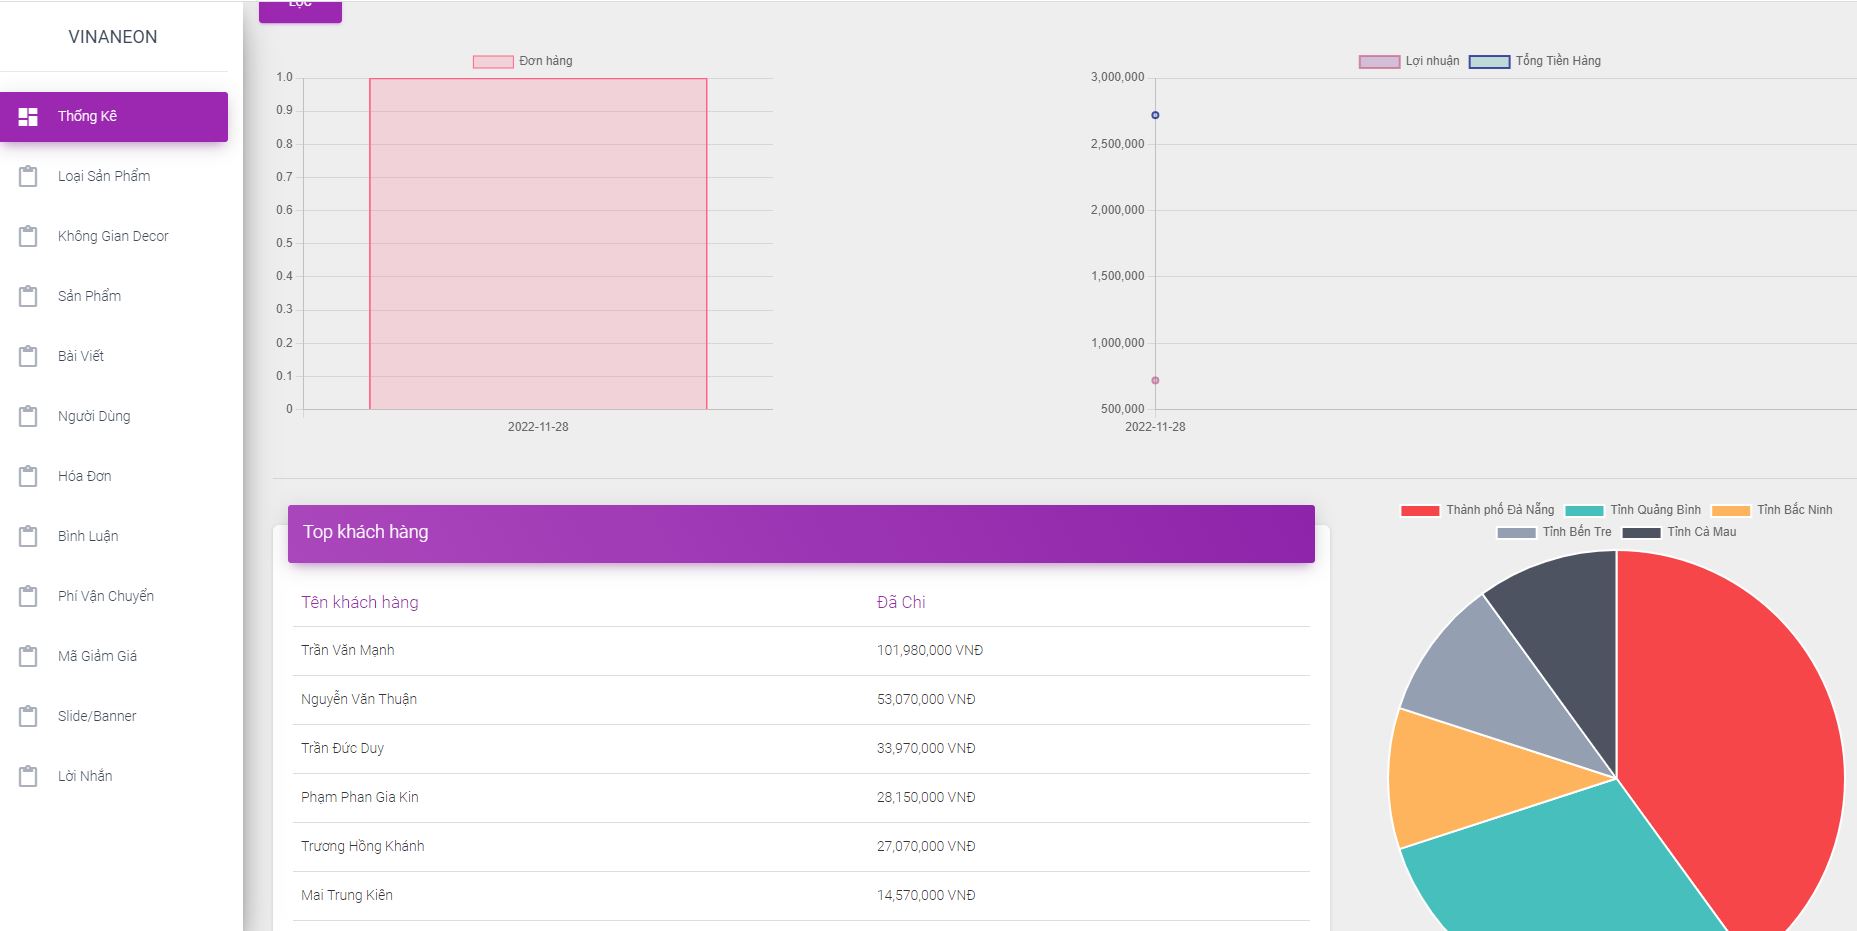Click the VINANEON brand link
1857x931 pixels.
[113, 37]
